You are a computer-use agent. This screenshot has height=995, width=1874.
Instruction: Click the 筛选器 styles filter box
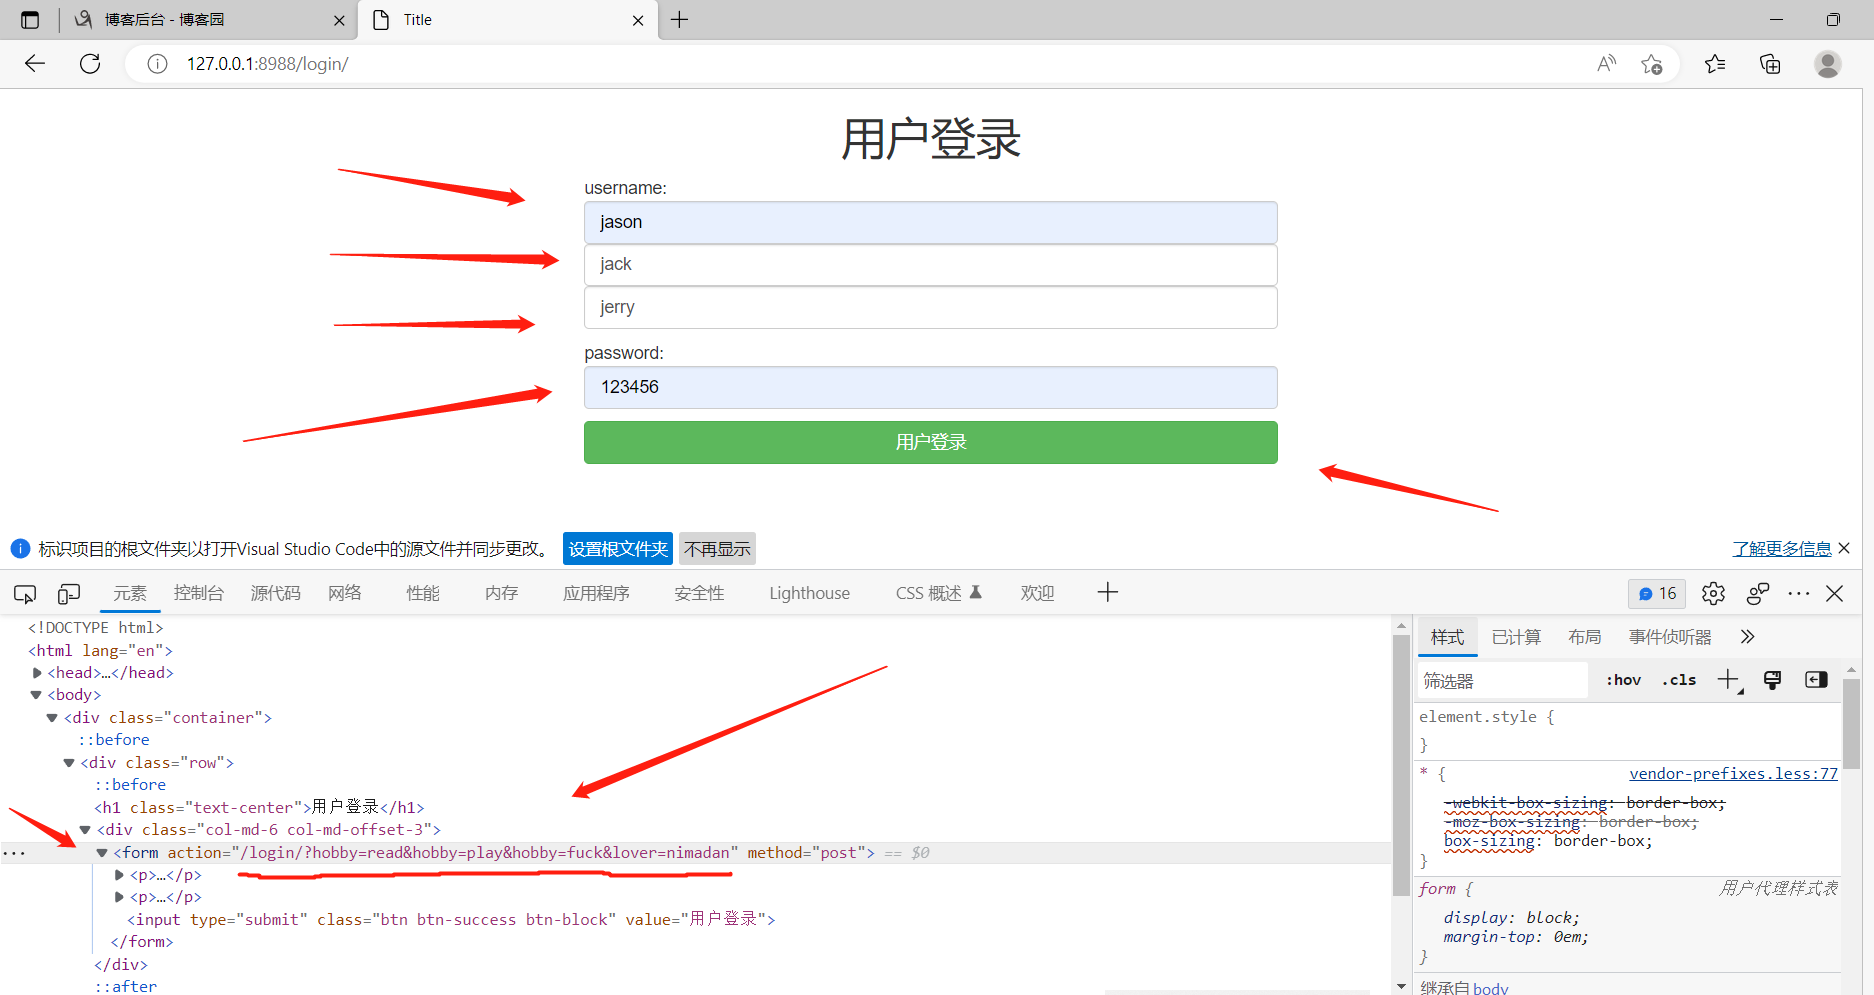(x=1502, y=681)
